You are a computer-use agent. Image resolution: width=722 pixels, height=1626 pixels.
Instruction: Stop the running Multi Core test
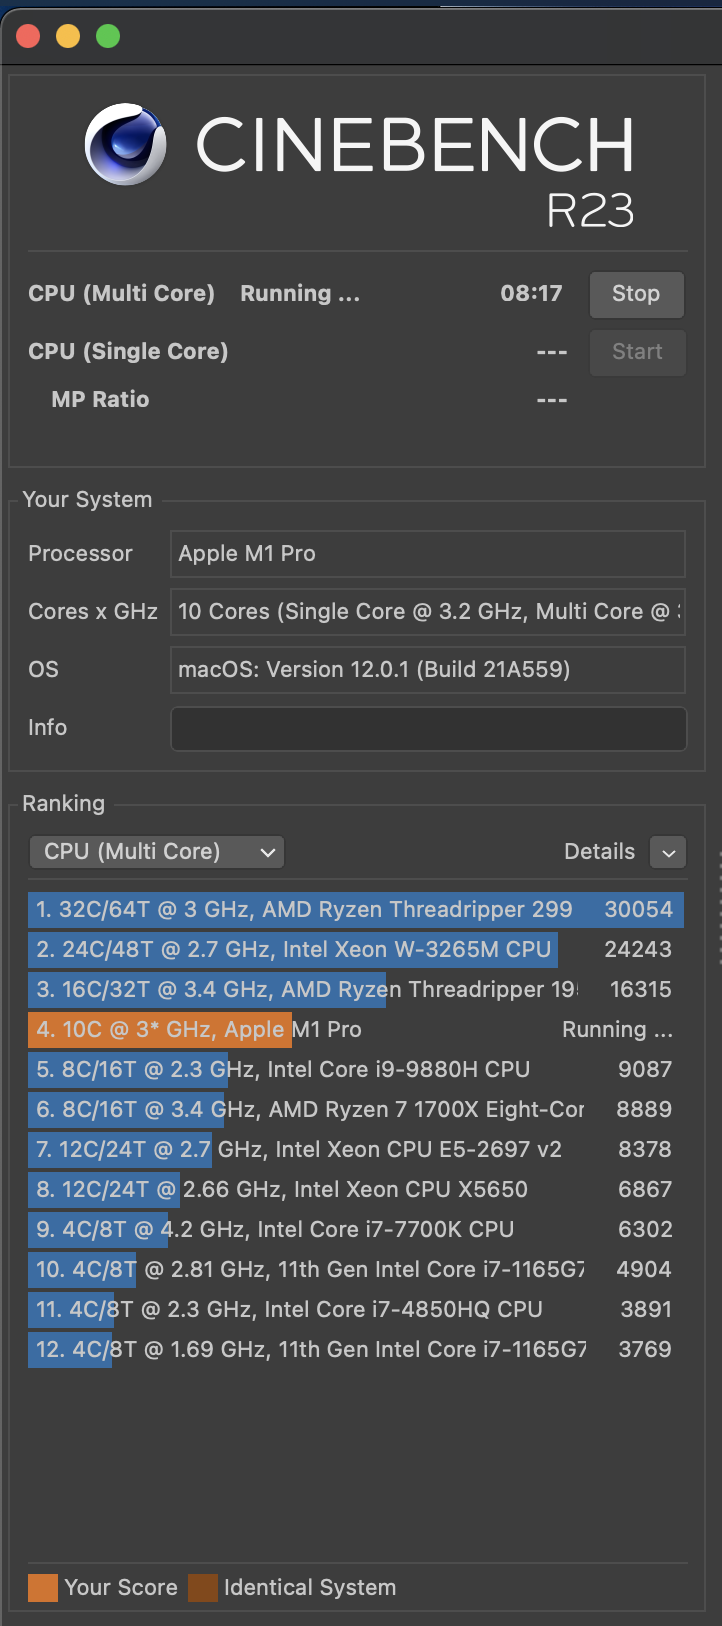[636, 294]
